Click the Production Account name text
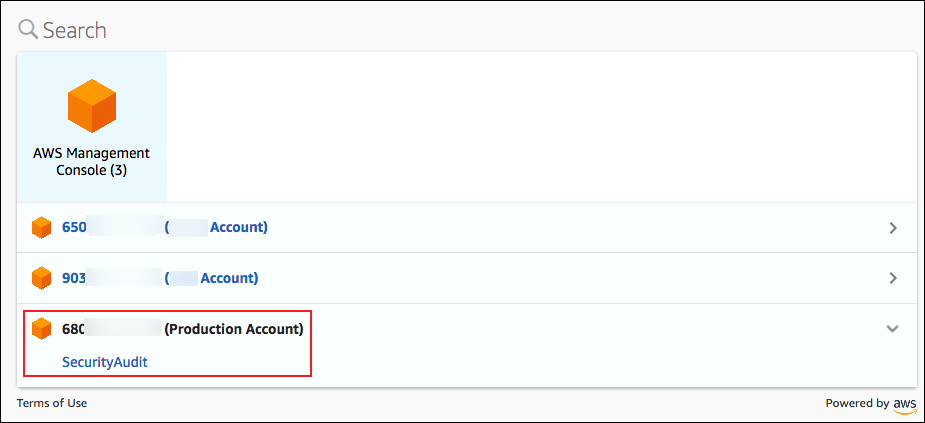The height and width of the screenshot is (423, 925). (233, 328)
